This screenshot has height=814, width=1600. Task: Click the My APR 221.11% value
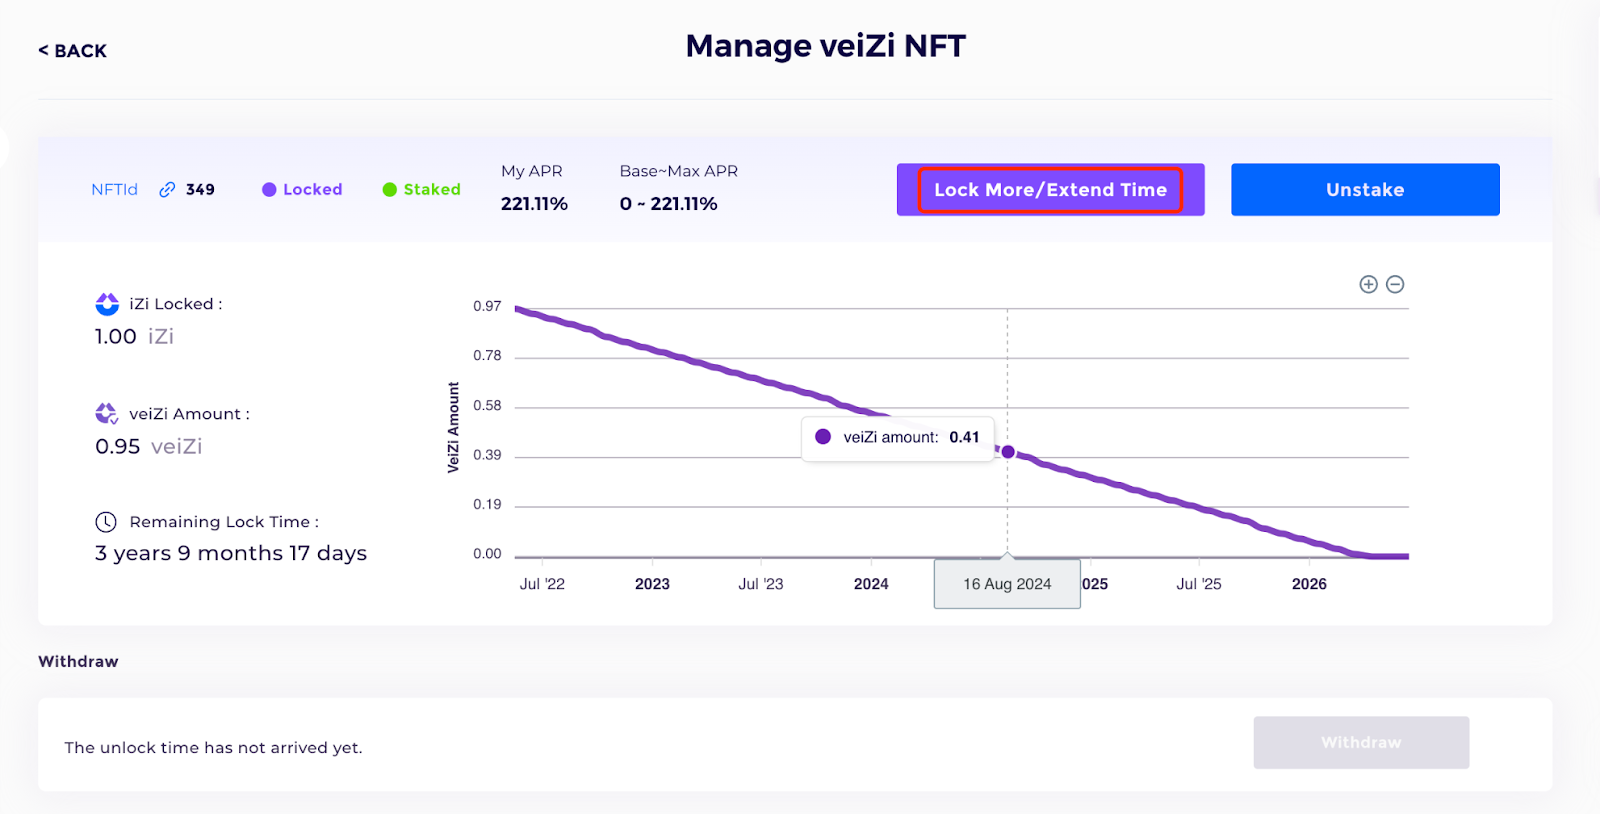point(534,204)
